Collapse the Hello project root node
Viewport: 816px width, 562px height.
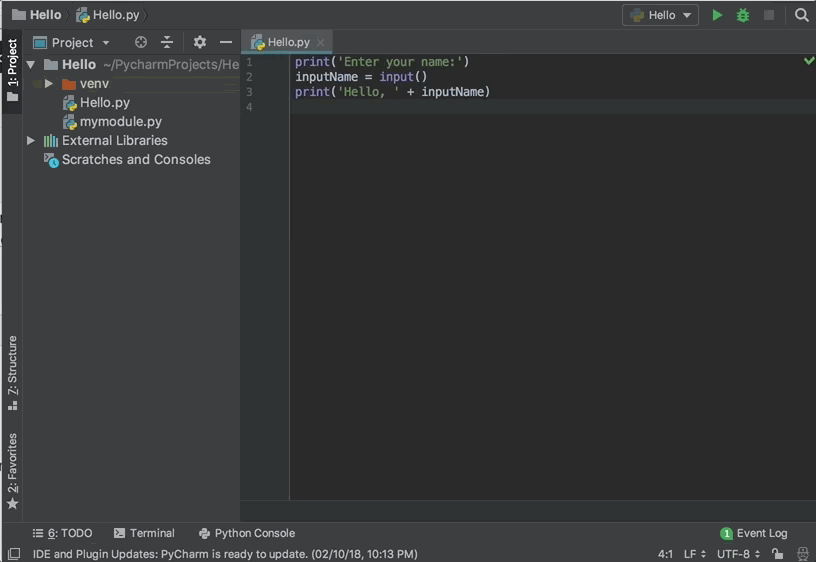31,65
